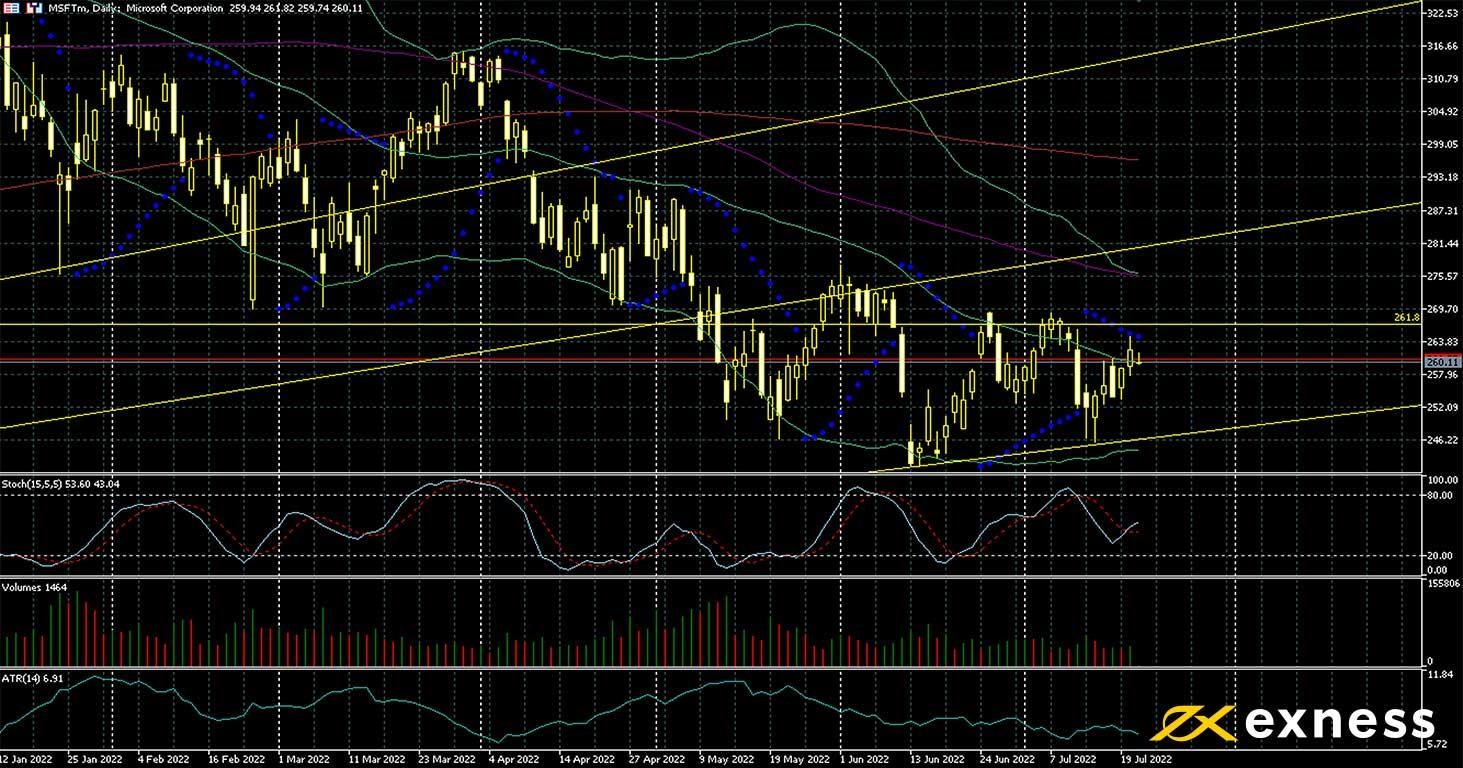The height and width of the screenshot is (768, 1463).
Task: Click the 275.57 price scale value
Action: point(1442,276)
